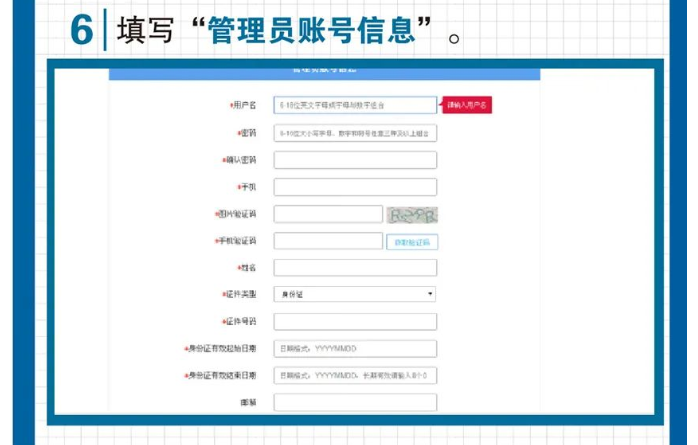Click the 证件号码 ID number field

[x=354, y=321]
